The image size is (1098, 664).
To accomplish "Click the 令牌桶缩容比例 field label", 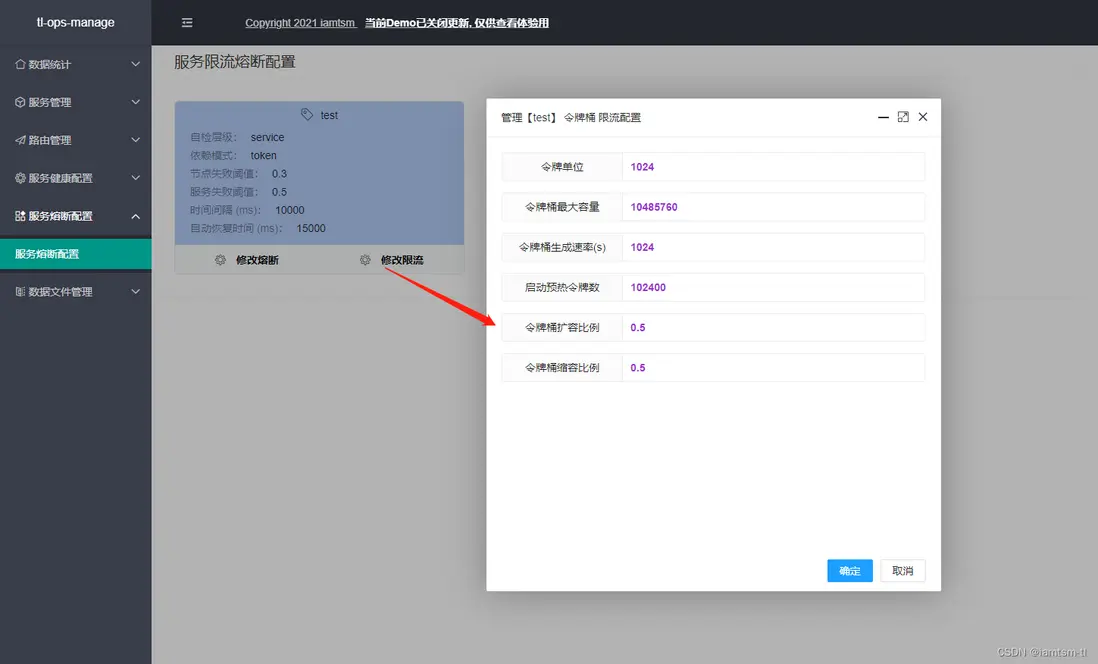I will [x=562, y=368].
